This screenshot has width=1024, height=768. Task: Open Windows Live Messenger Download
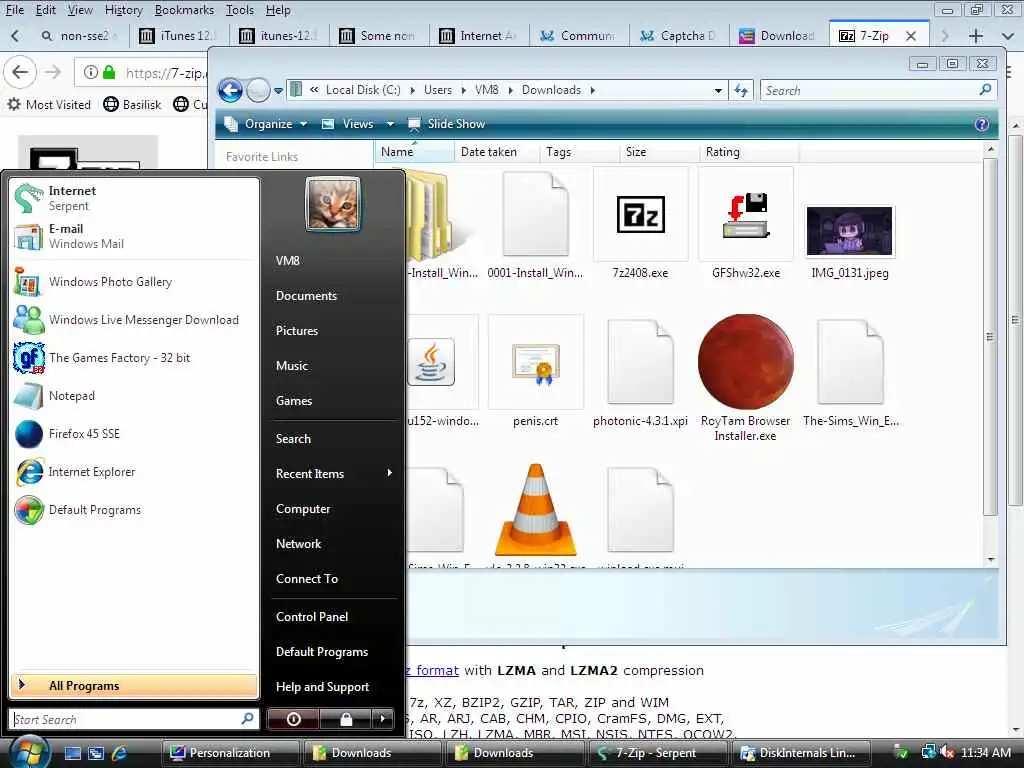click(134, 320)
